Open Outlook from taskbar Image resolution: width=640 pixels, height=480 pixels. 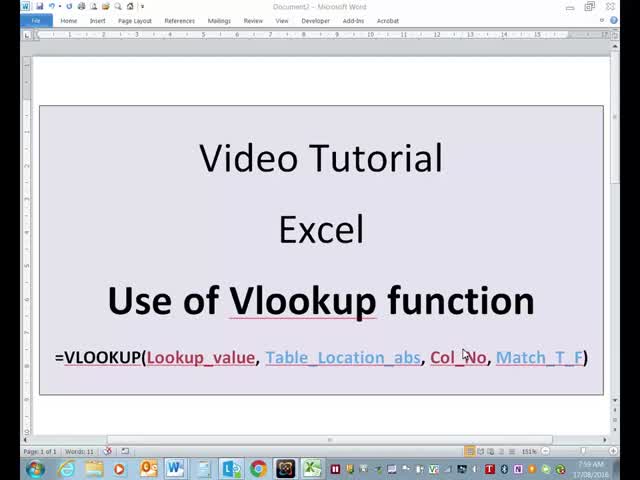coord(148,469)
